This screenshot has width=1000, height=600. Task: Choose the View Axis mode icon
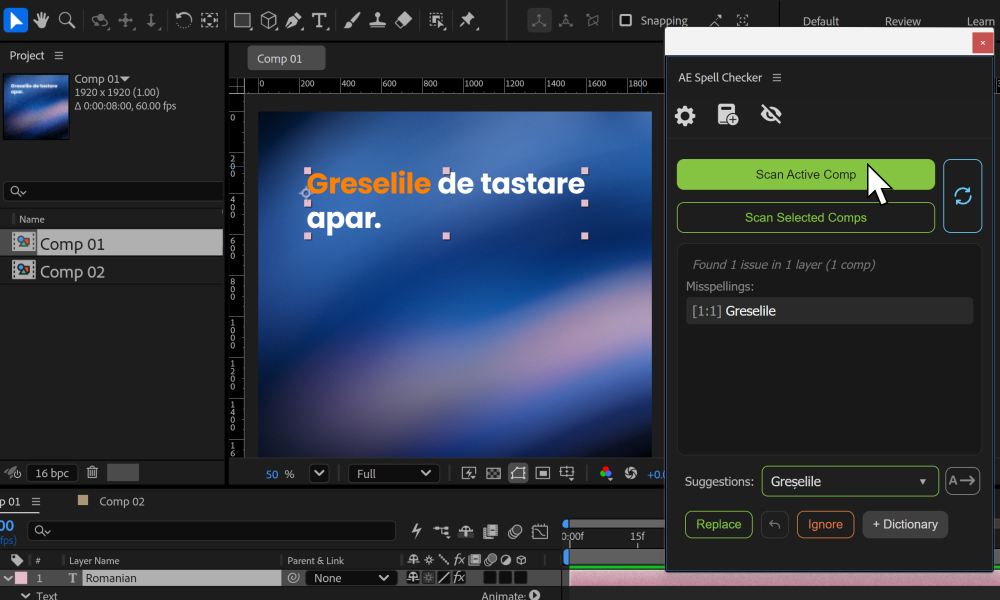click(x=592, y=20)
